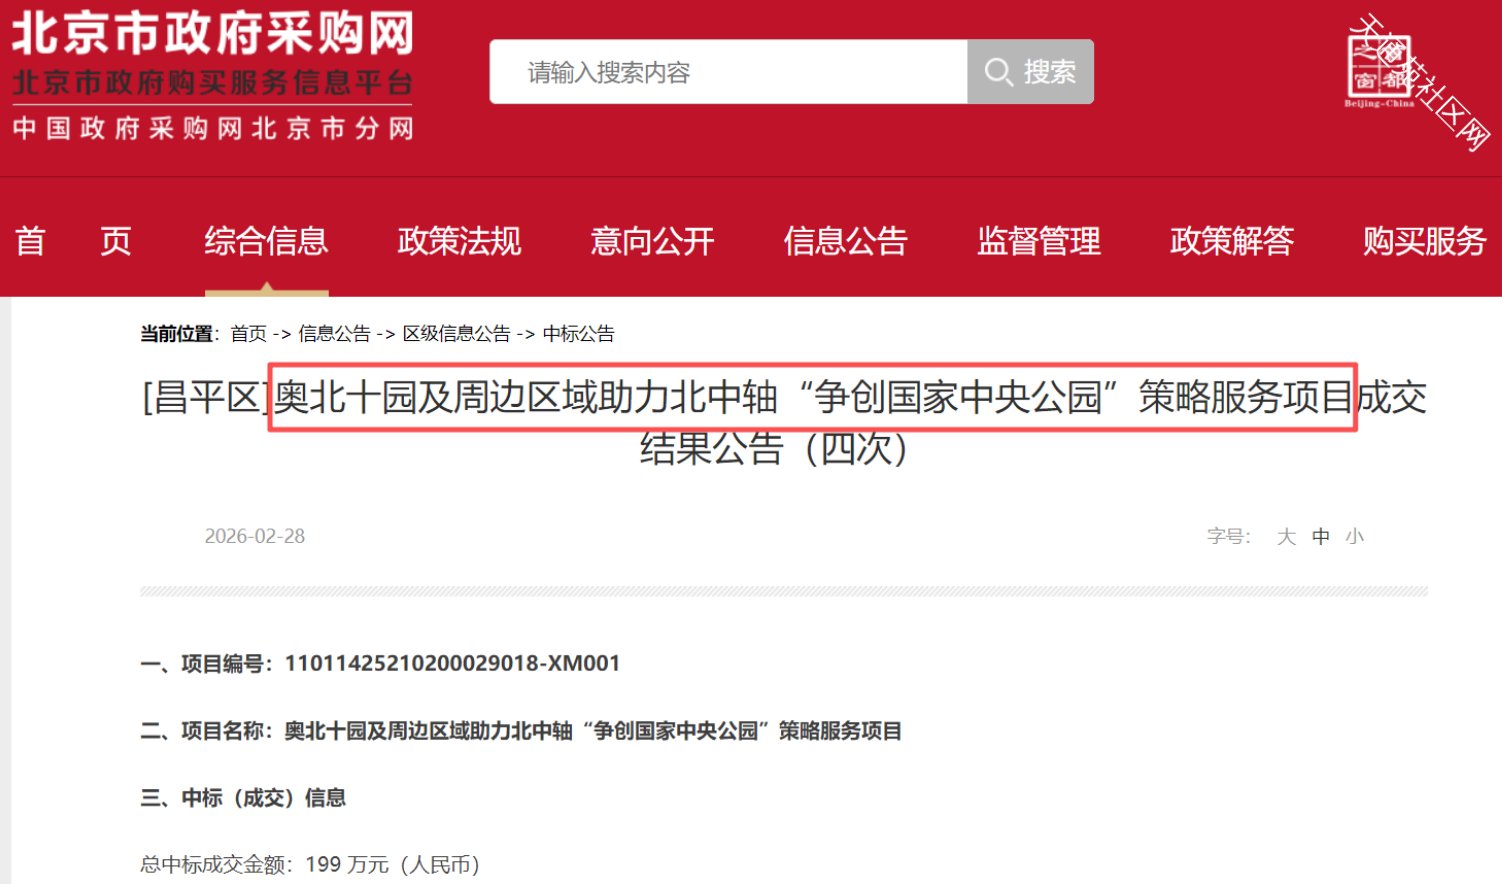Select the 政策法规 navigation item
This screenshot has width=1502, height=884.
click(x=459, y=242)
